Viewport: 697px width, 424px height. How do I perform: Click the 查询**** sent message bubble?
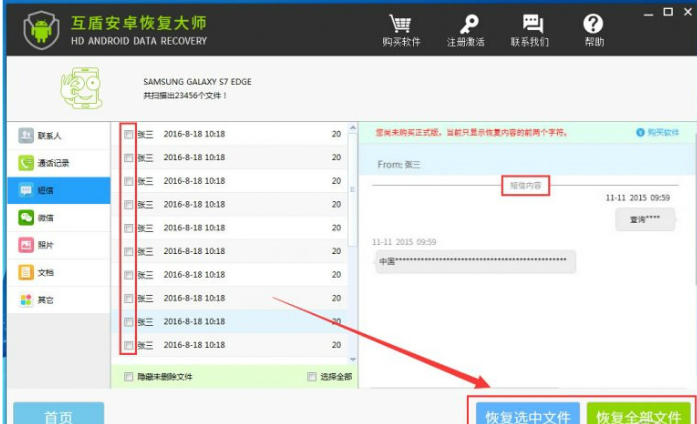tap(645, 219)
